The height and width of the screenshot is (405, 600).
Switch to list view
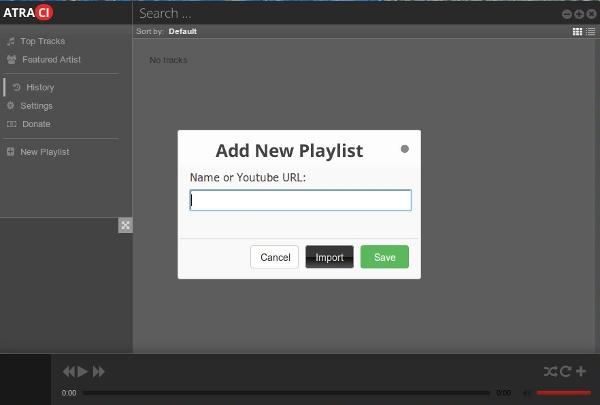(x=591, y=32)
